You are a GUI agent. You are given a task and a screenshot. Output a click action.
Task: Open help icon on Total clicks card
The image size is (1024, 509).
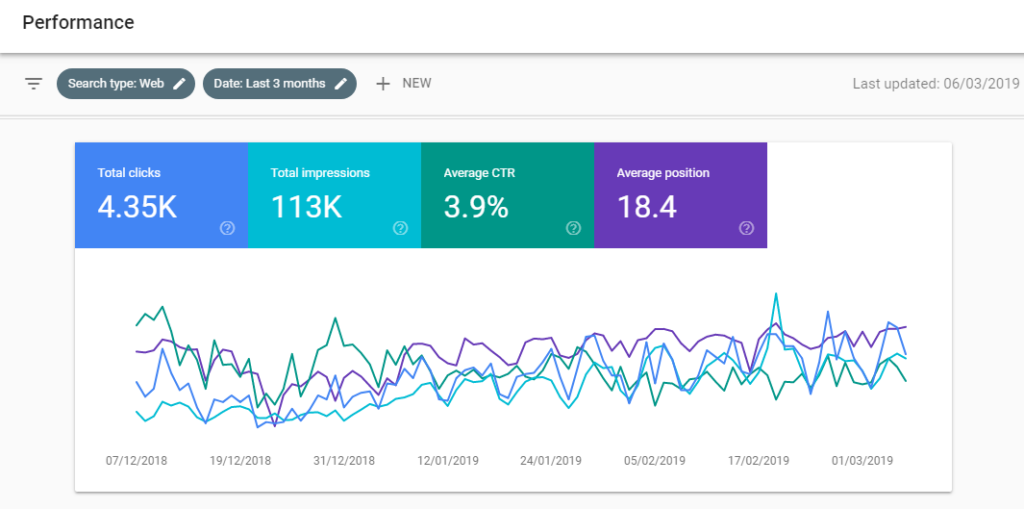[x=227, y=228]
